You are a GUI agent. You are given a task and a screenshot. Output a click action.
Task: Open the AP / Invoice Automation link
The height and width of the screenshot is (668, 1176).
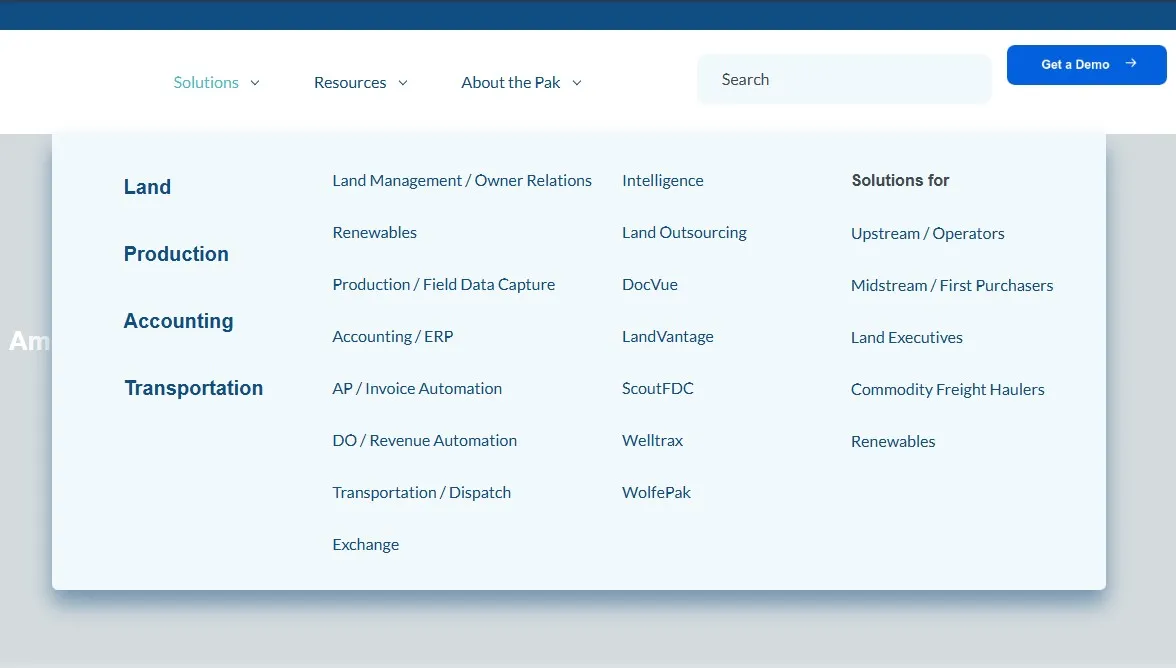pos(417,388)
